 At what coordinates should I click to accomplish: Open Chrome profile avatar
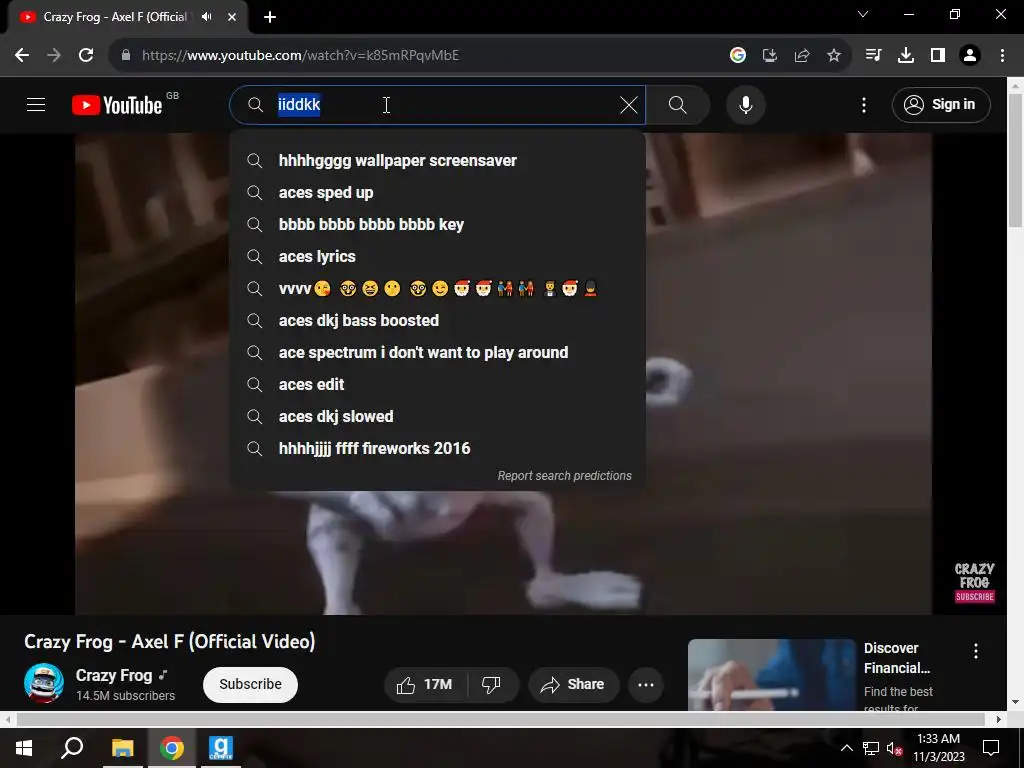point(970,56)
